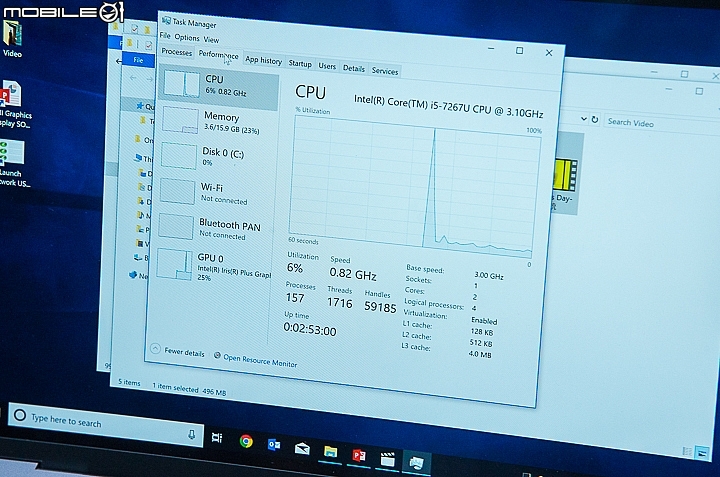
Task: Switch to the Processes tab
Action: 177,52
